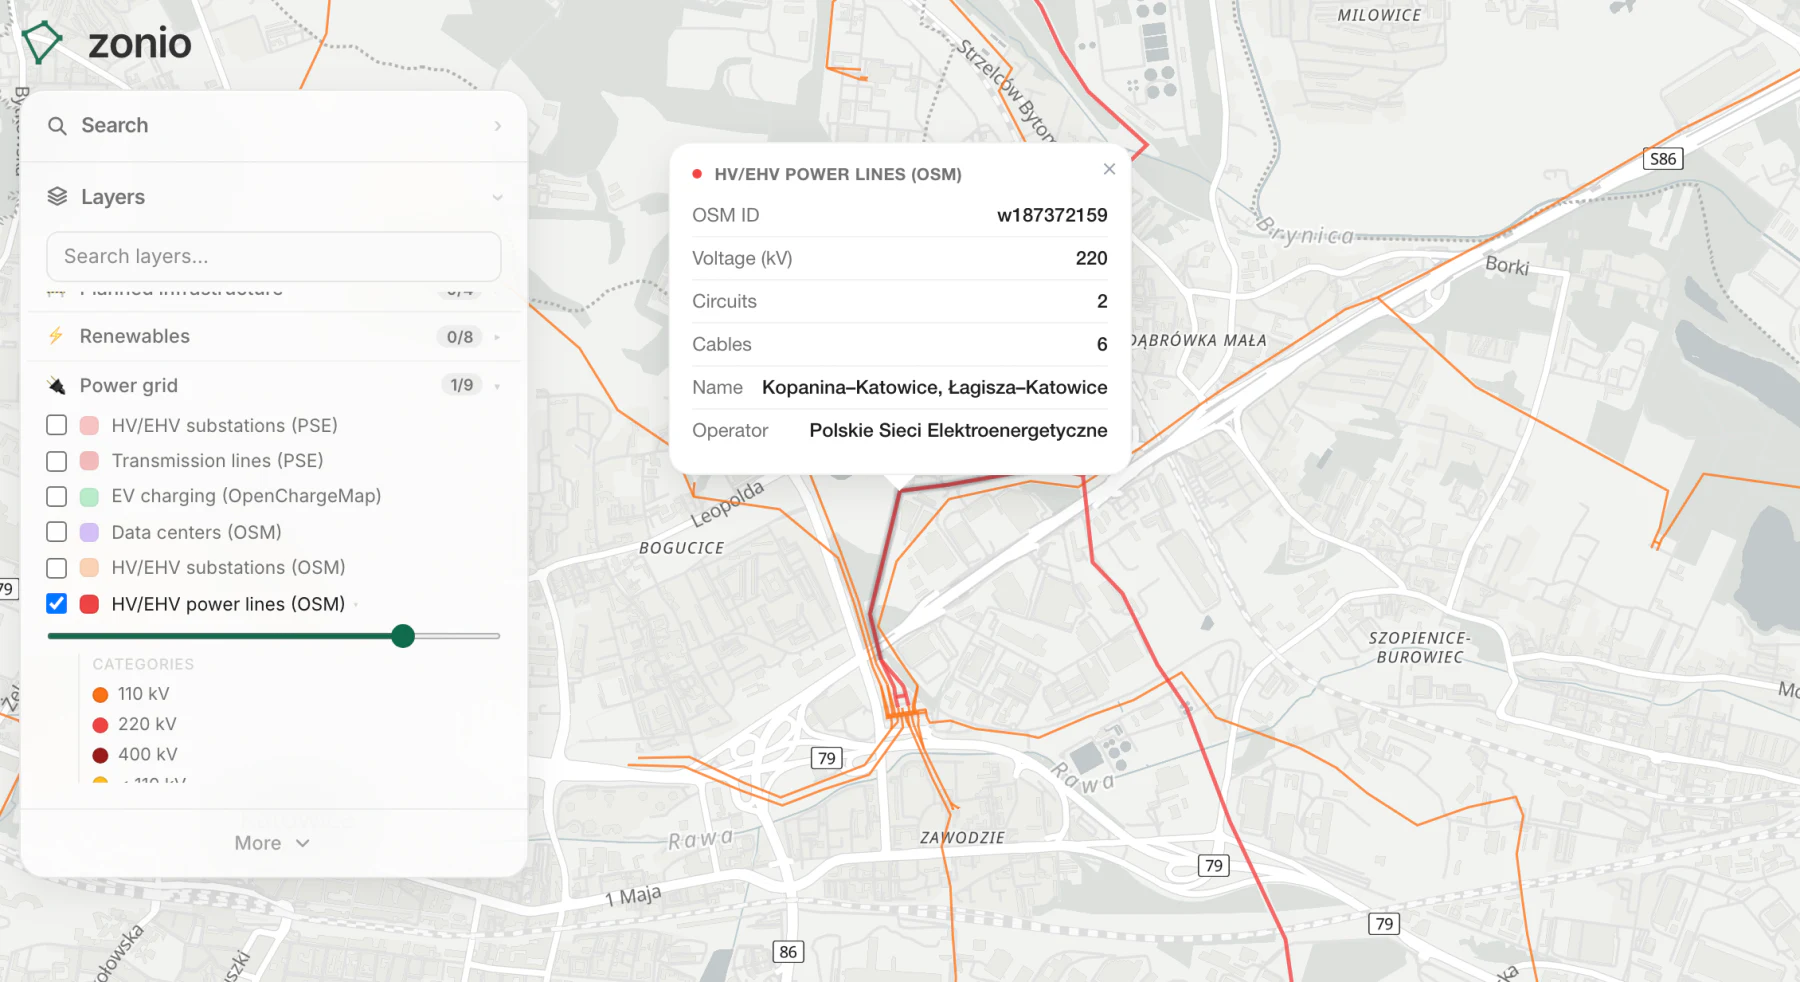1800x982 pixels.
Task: Open the Search section
Action: [274, 126]
